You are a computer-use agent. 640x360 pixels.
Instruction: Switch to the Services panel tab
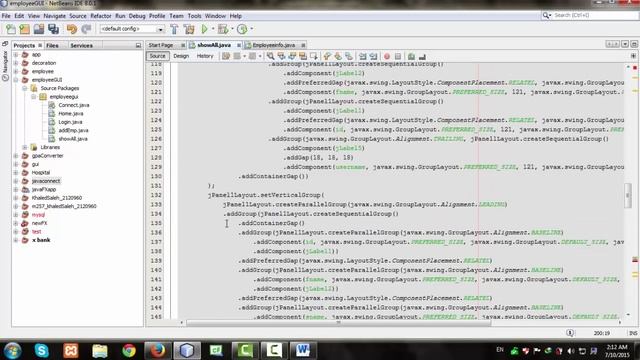pos(81,46)
